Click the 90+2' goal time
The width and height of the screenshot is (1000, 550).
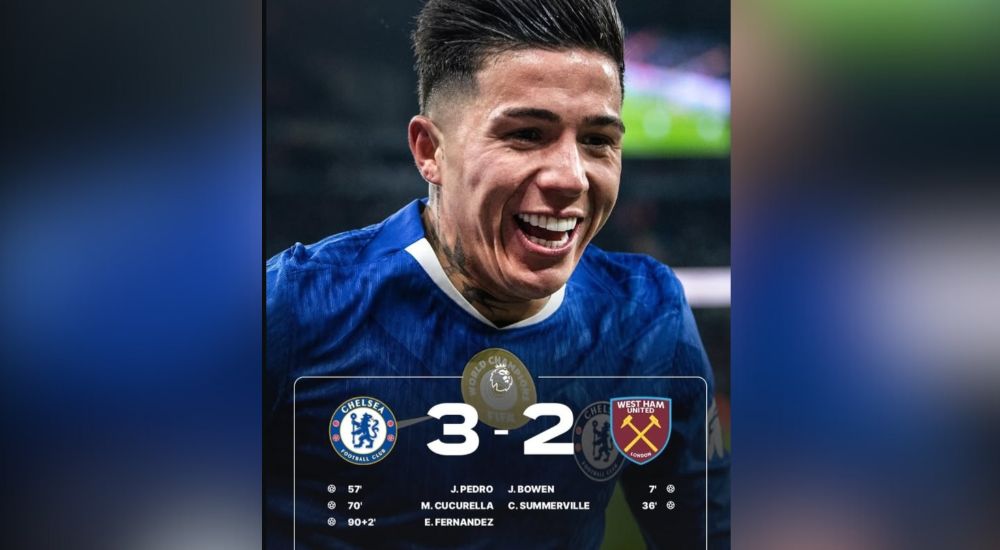click(x=362, y=523)
